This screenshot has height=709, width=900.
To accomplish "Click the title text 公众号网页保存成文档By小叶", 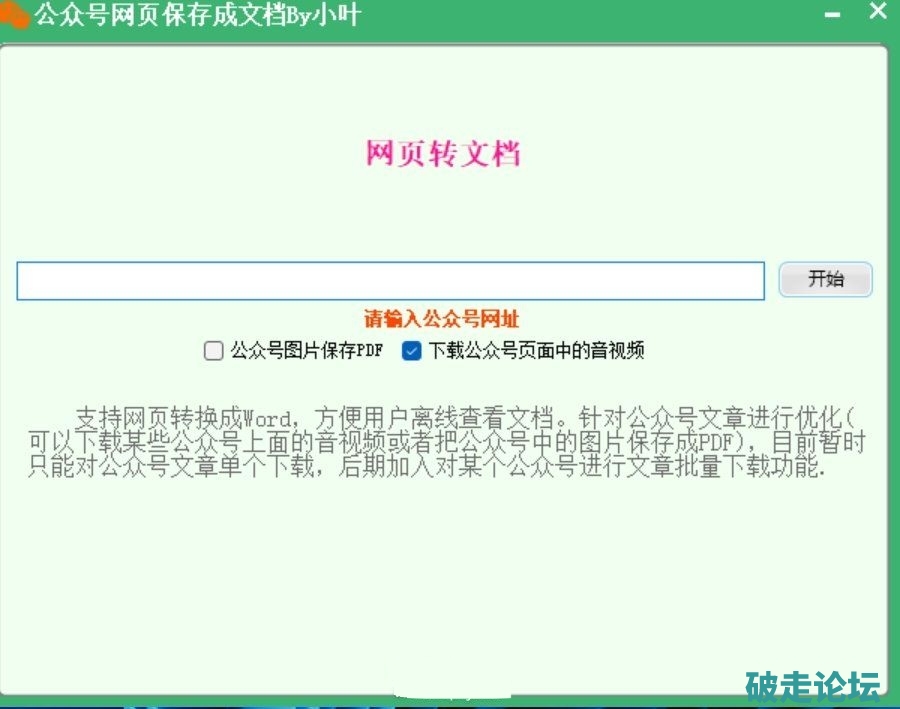I will tap(197, 16).
